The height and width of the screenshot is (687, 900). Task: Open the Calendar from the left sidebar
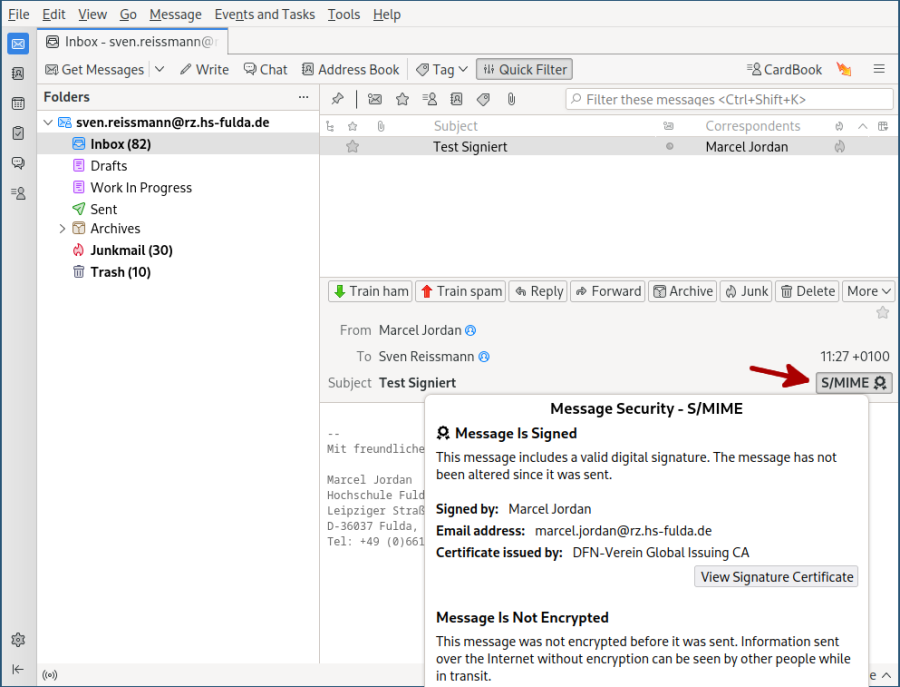[17, 104]
